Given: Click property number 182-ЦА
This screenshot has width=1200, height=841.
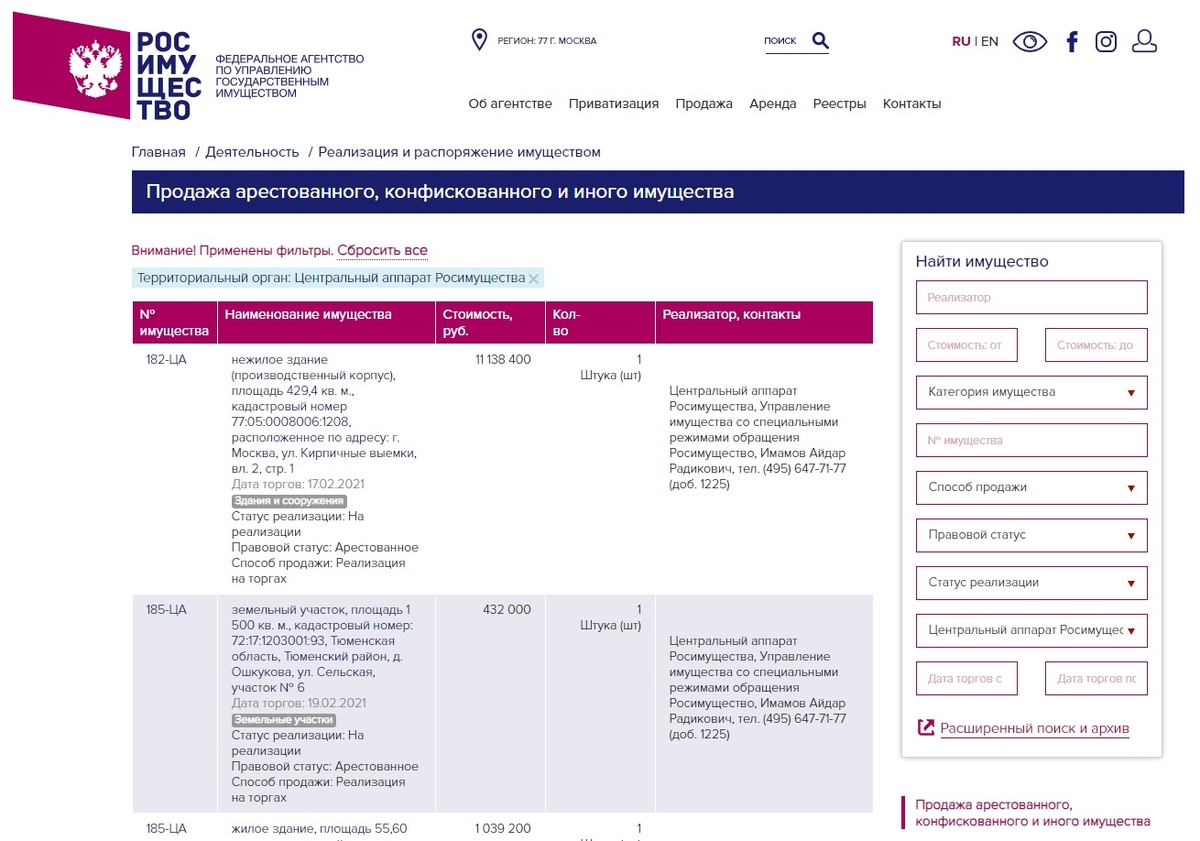Looking at the screenshot, I should (166, 359).
